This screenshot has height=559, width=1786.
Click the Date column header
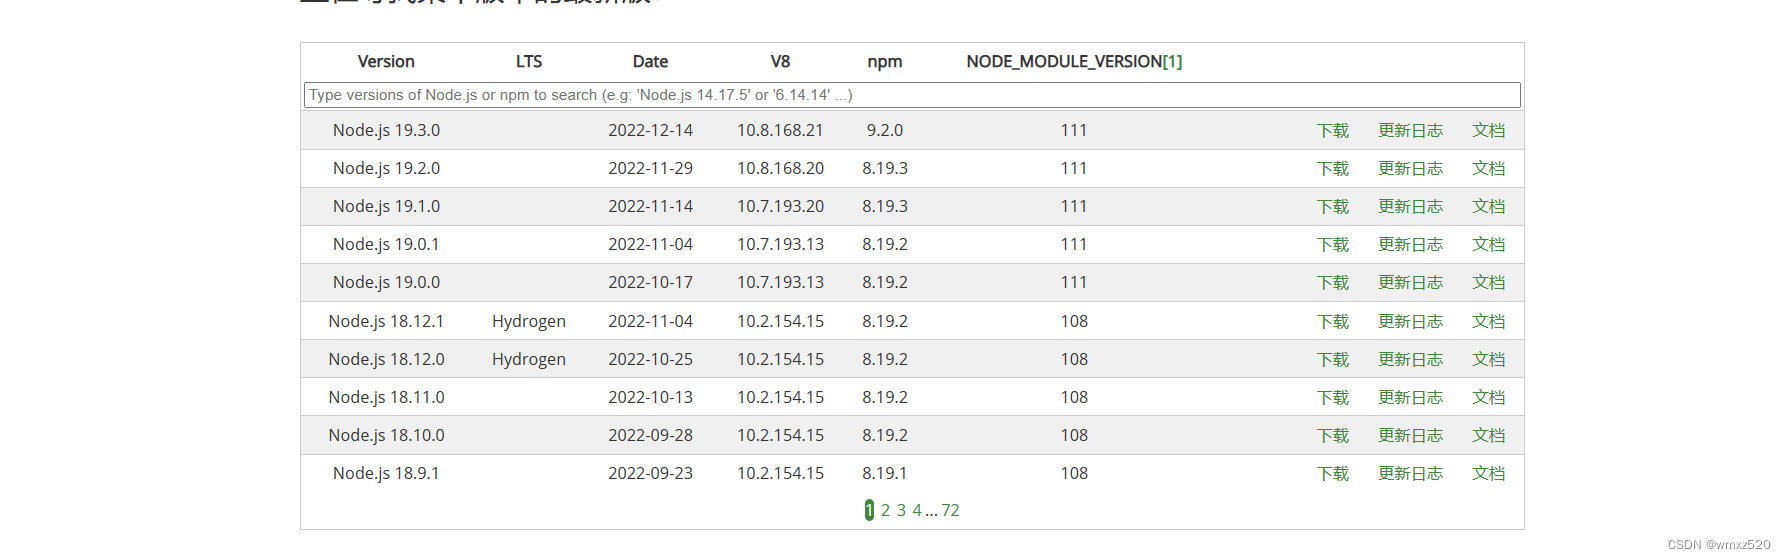(x=650, y=62)
